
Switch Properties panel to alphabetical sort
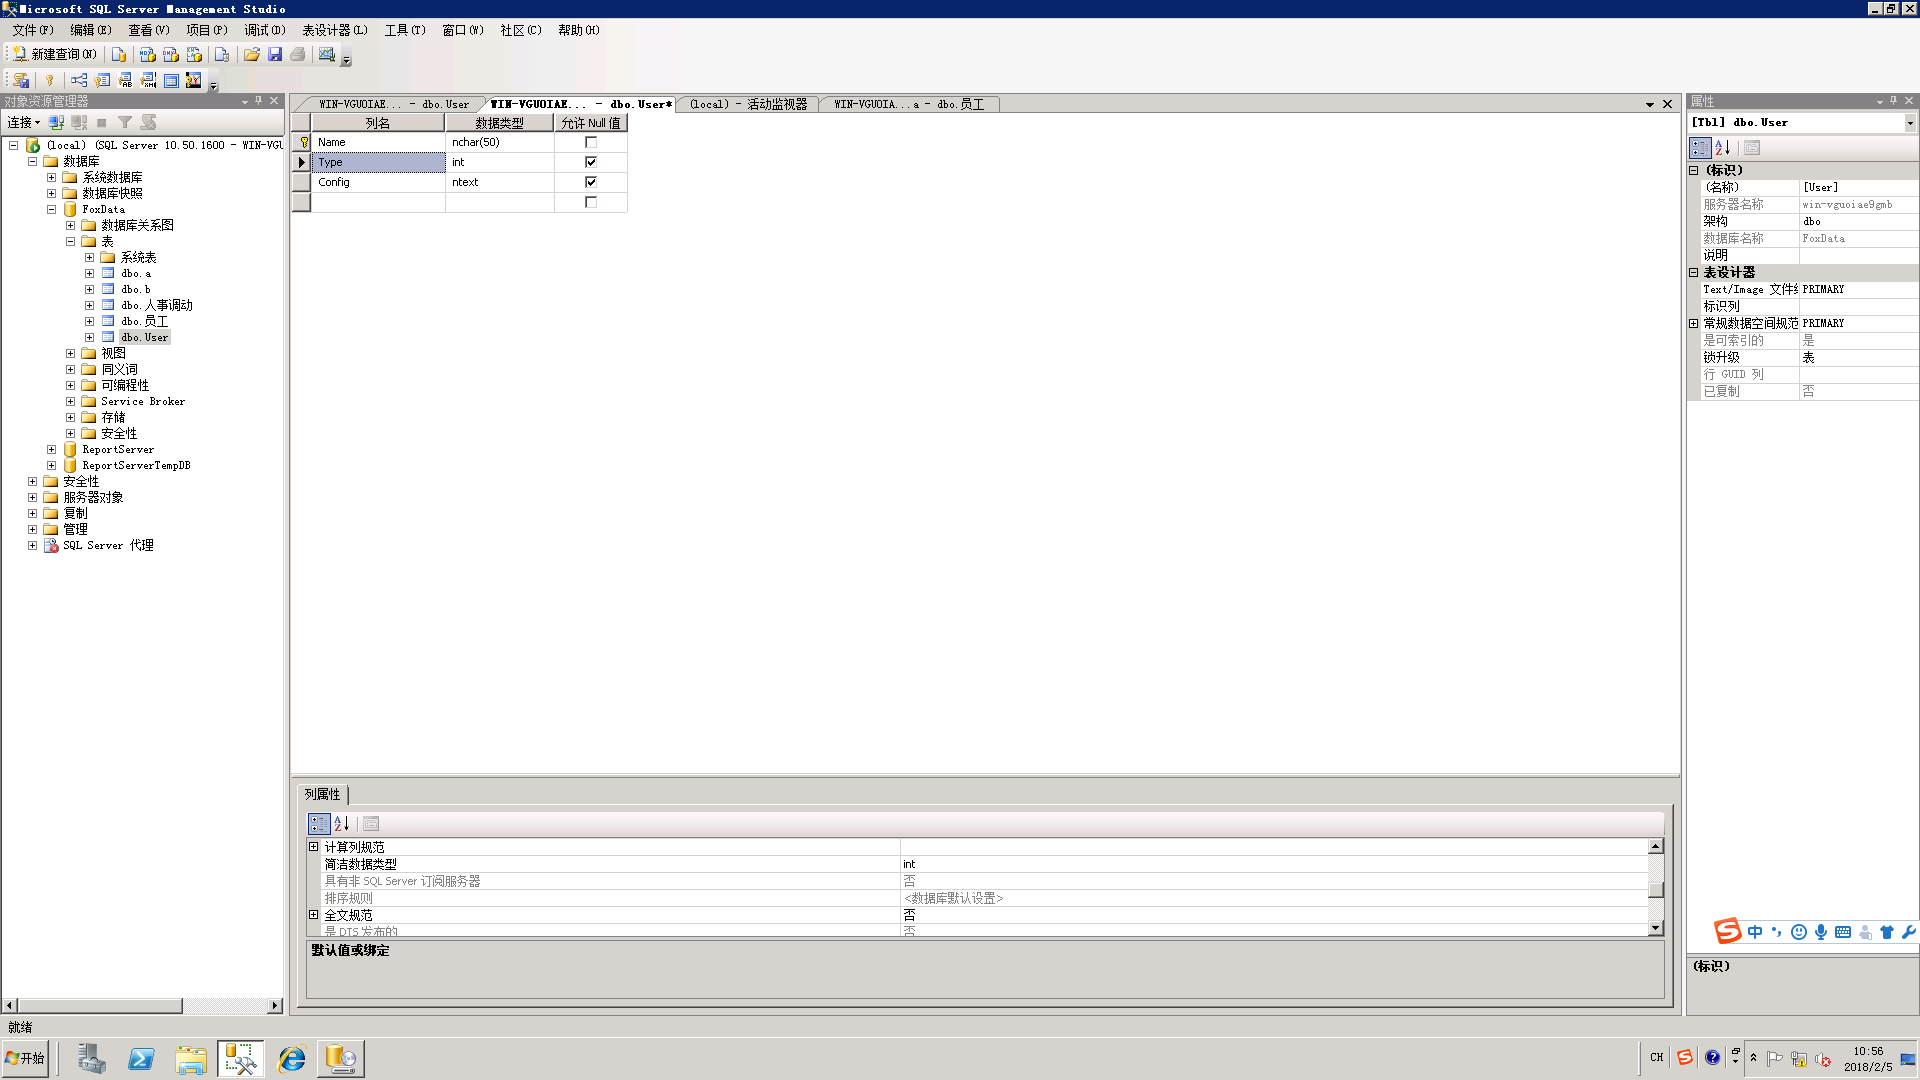1722,148
